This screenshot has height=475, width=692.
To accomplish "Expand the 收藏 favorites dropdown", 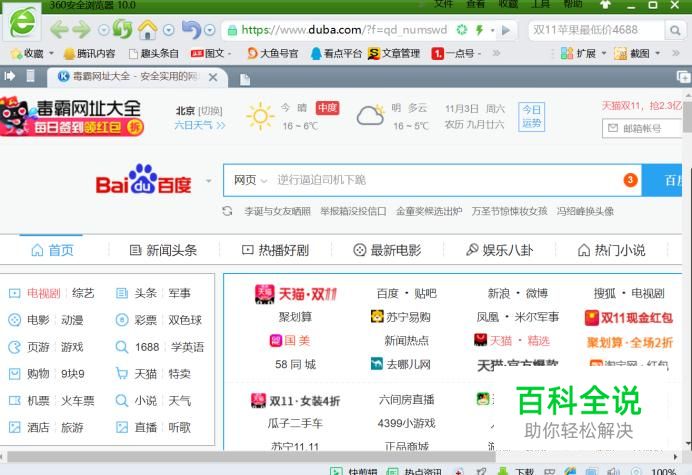I will pyautogui.click(x=51, y=53).
